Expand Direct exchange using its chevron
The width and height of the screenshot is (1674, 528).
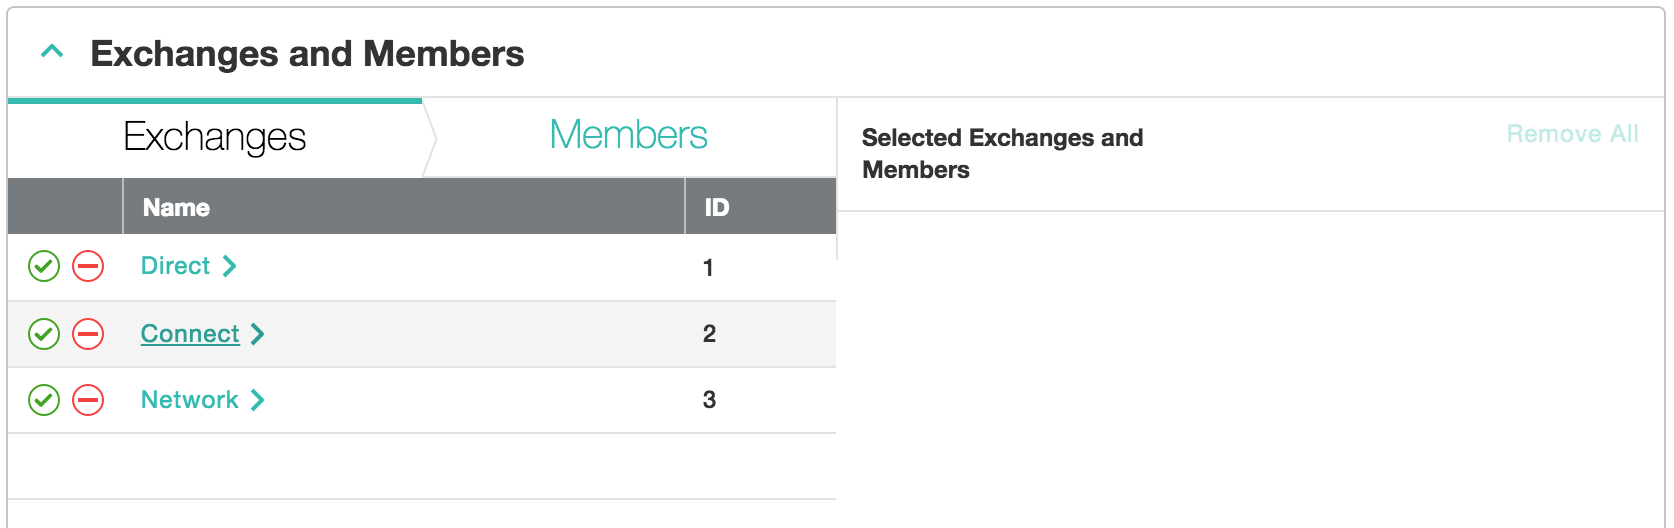pos(230,266)
